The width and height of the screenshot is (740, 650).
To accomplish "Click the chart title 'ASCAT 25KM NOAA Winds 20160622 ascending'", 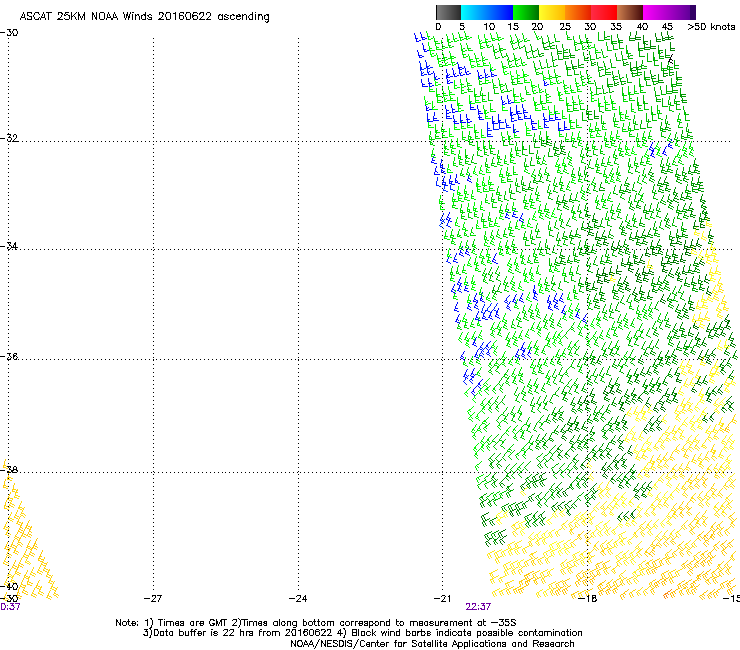I will pos(144,17).
